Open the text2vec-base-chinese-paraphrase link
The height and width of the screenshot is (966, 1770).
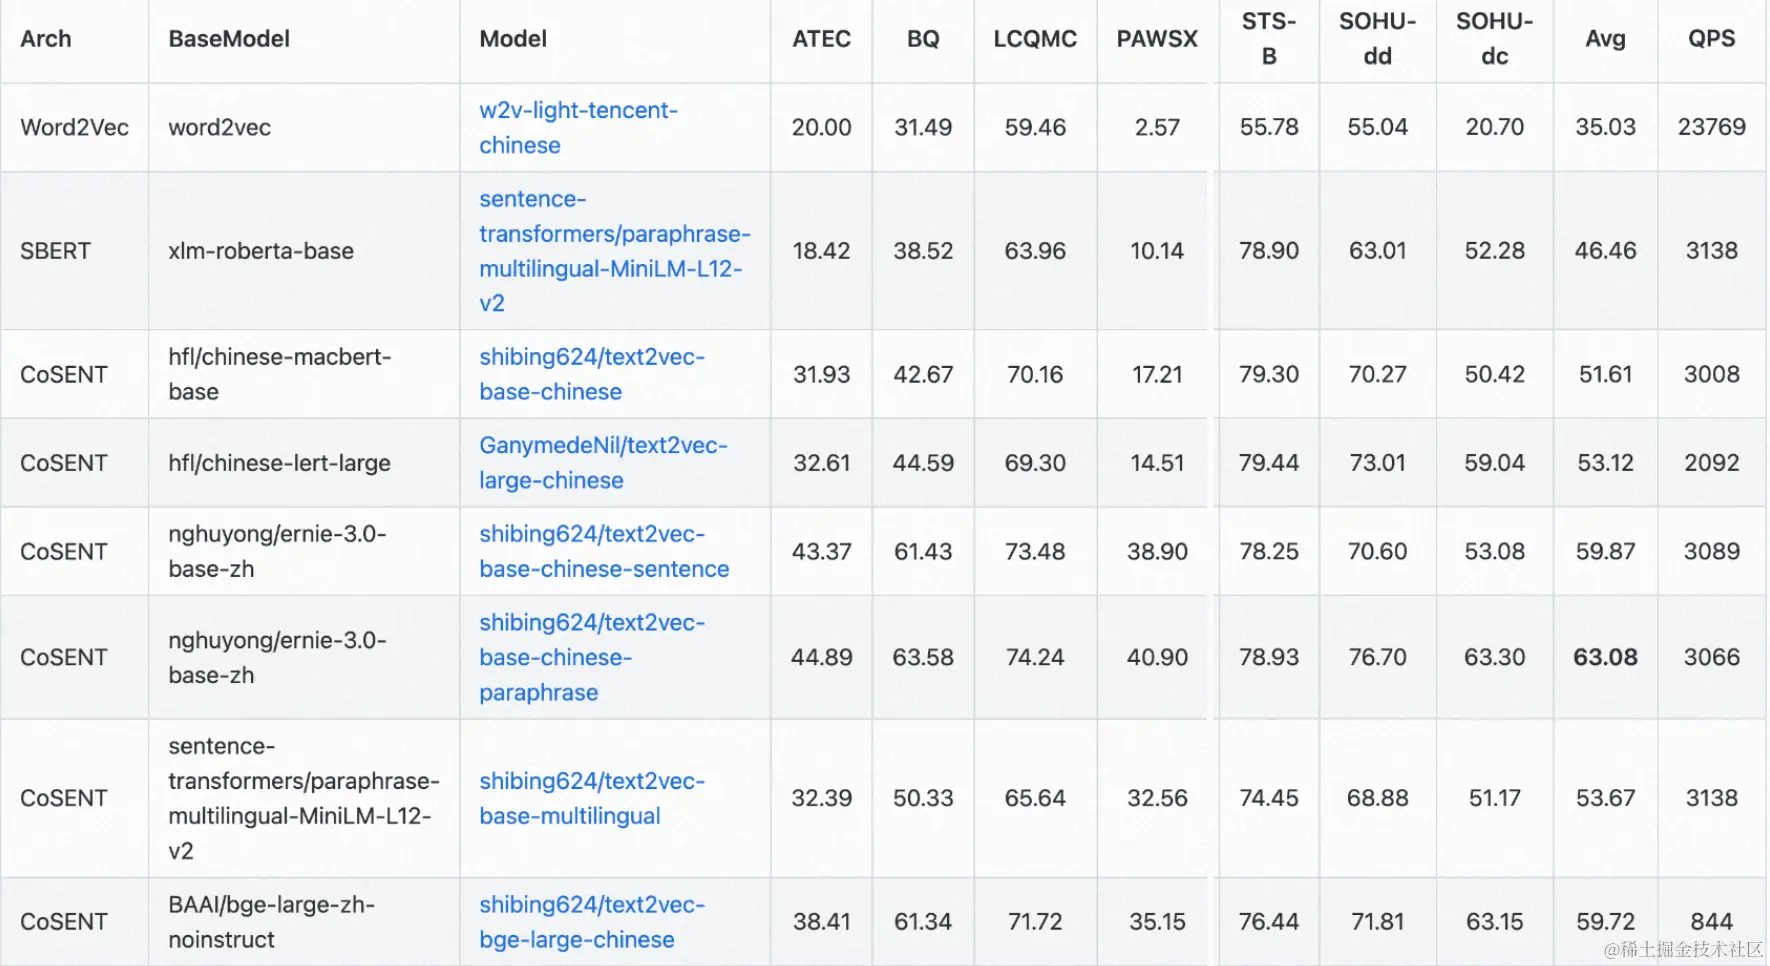tap(591, 657)
